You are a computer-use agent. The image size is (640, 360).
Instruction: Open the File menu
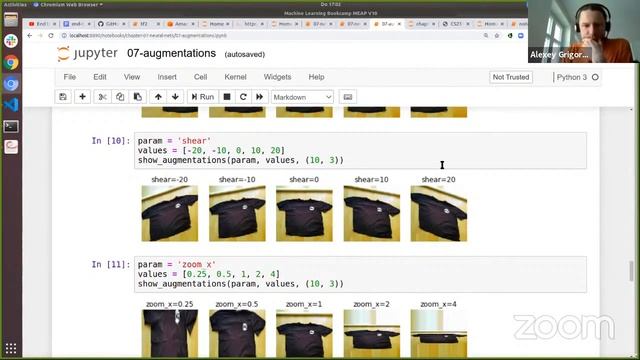coord(70,77)
